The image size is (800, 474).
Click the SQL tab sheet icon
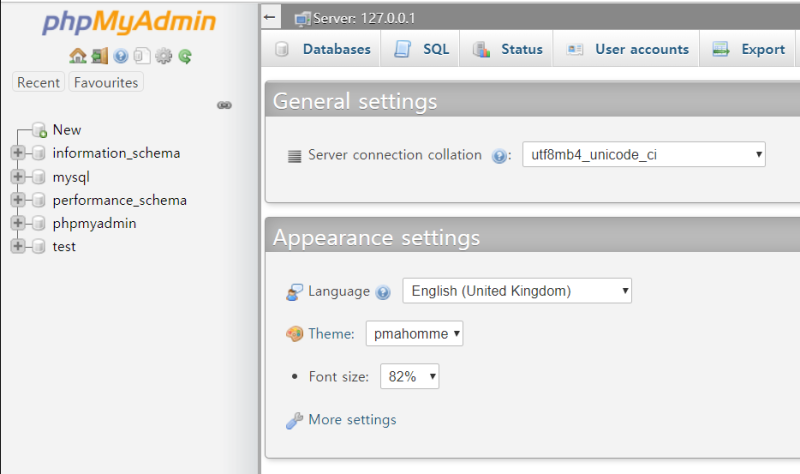[x=403, y=49]
